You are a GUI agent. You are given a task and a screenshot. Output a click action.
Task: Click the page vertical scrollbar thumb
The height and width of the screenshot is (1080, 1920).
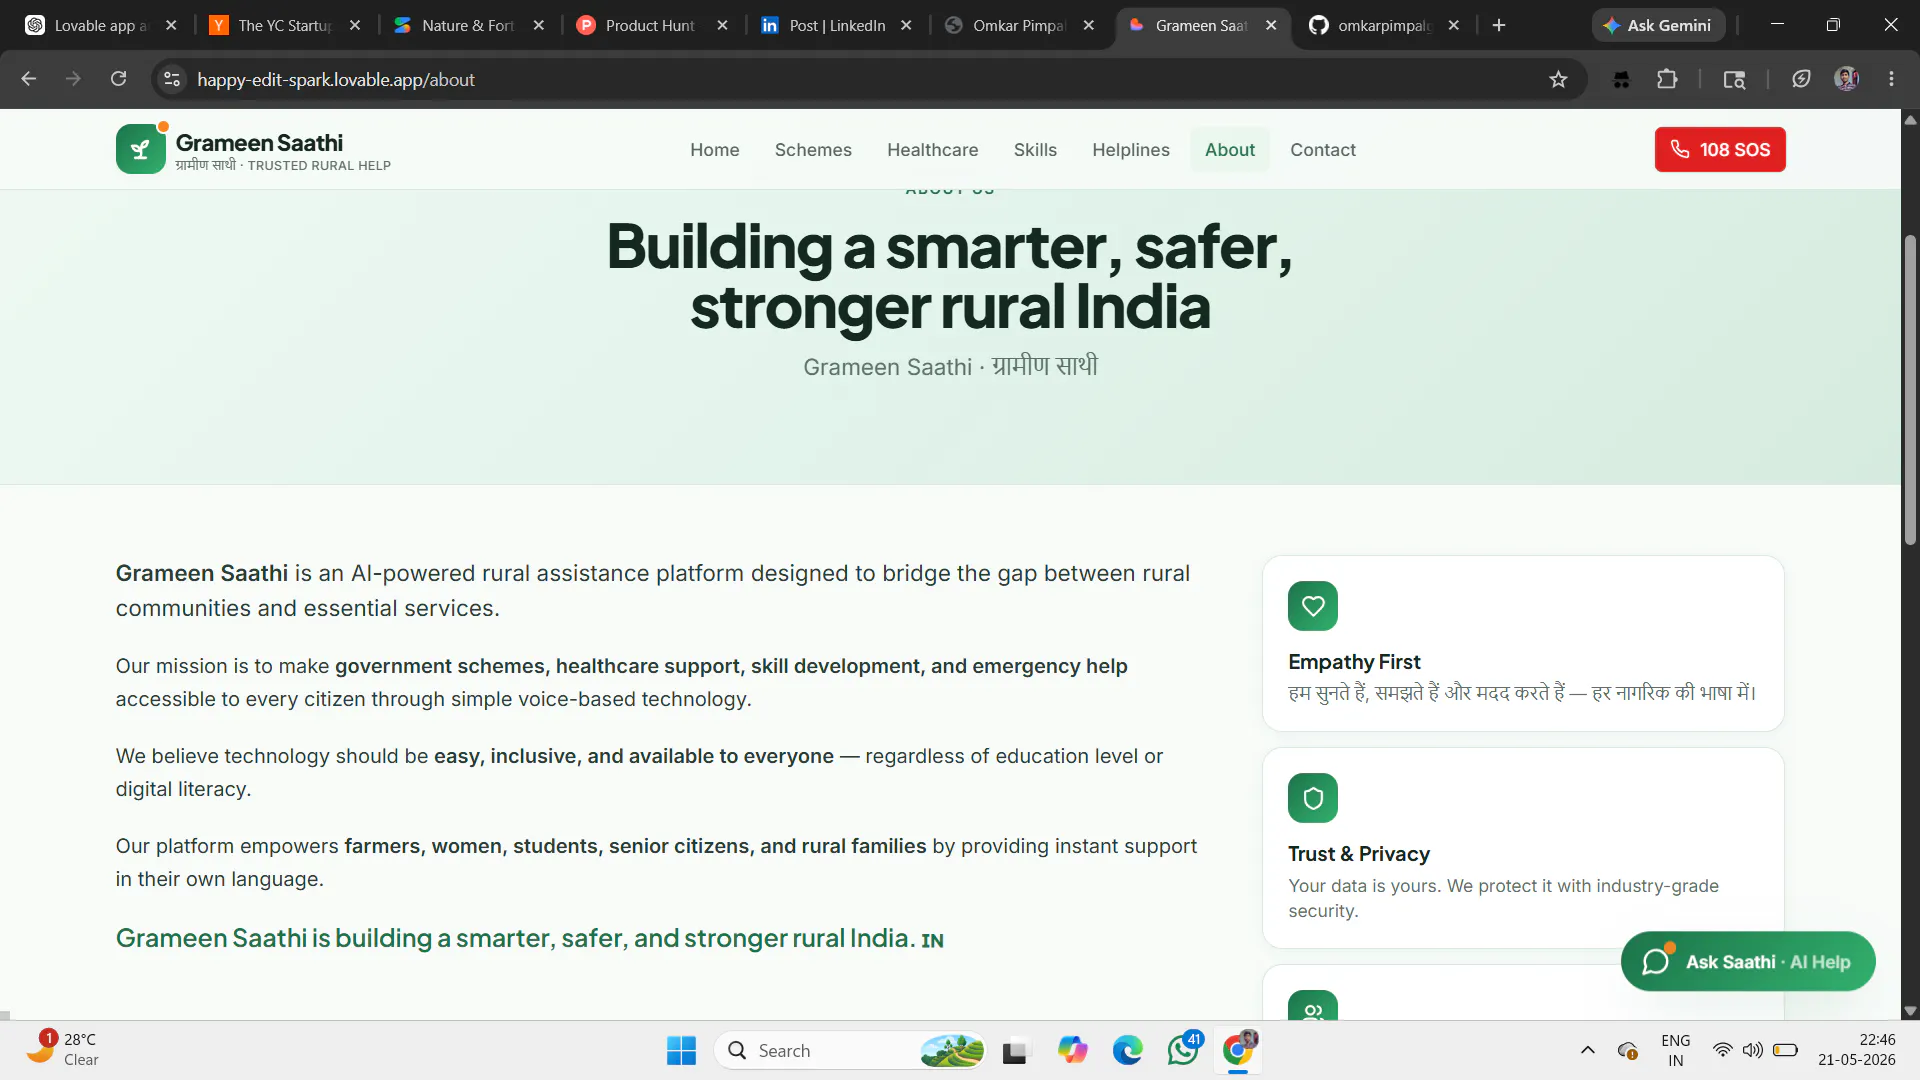click(1910, 390)
